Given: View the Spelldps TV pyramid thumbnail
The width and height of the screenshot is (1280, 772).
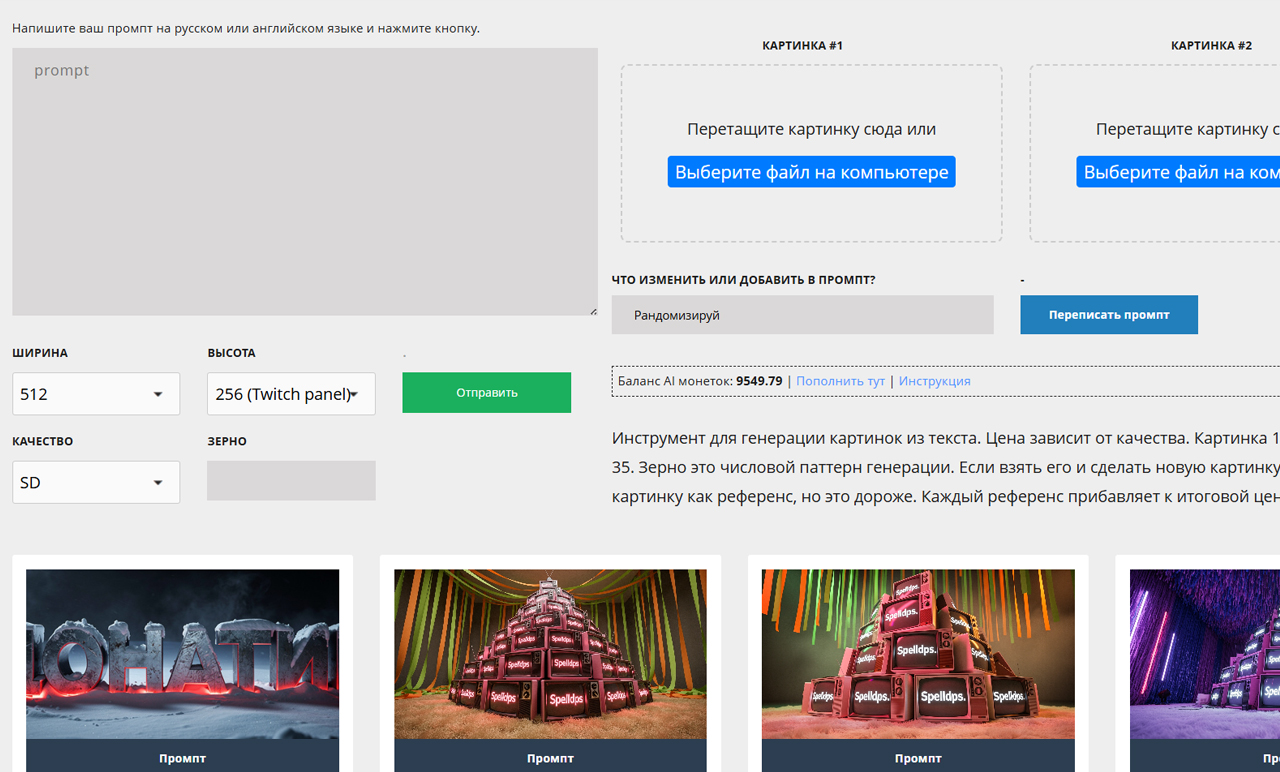Looking at the screenshot, I should [x=550, y=655].
